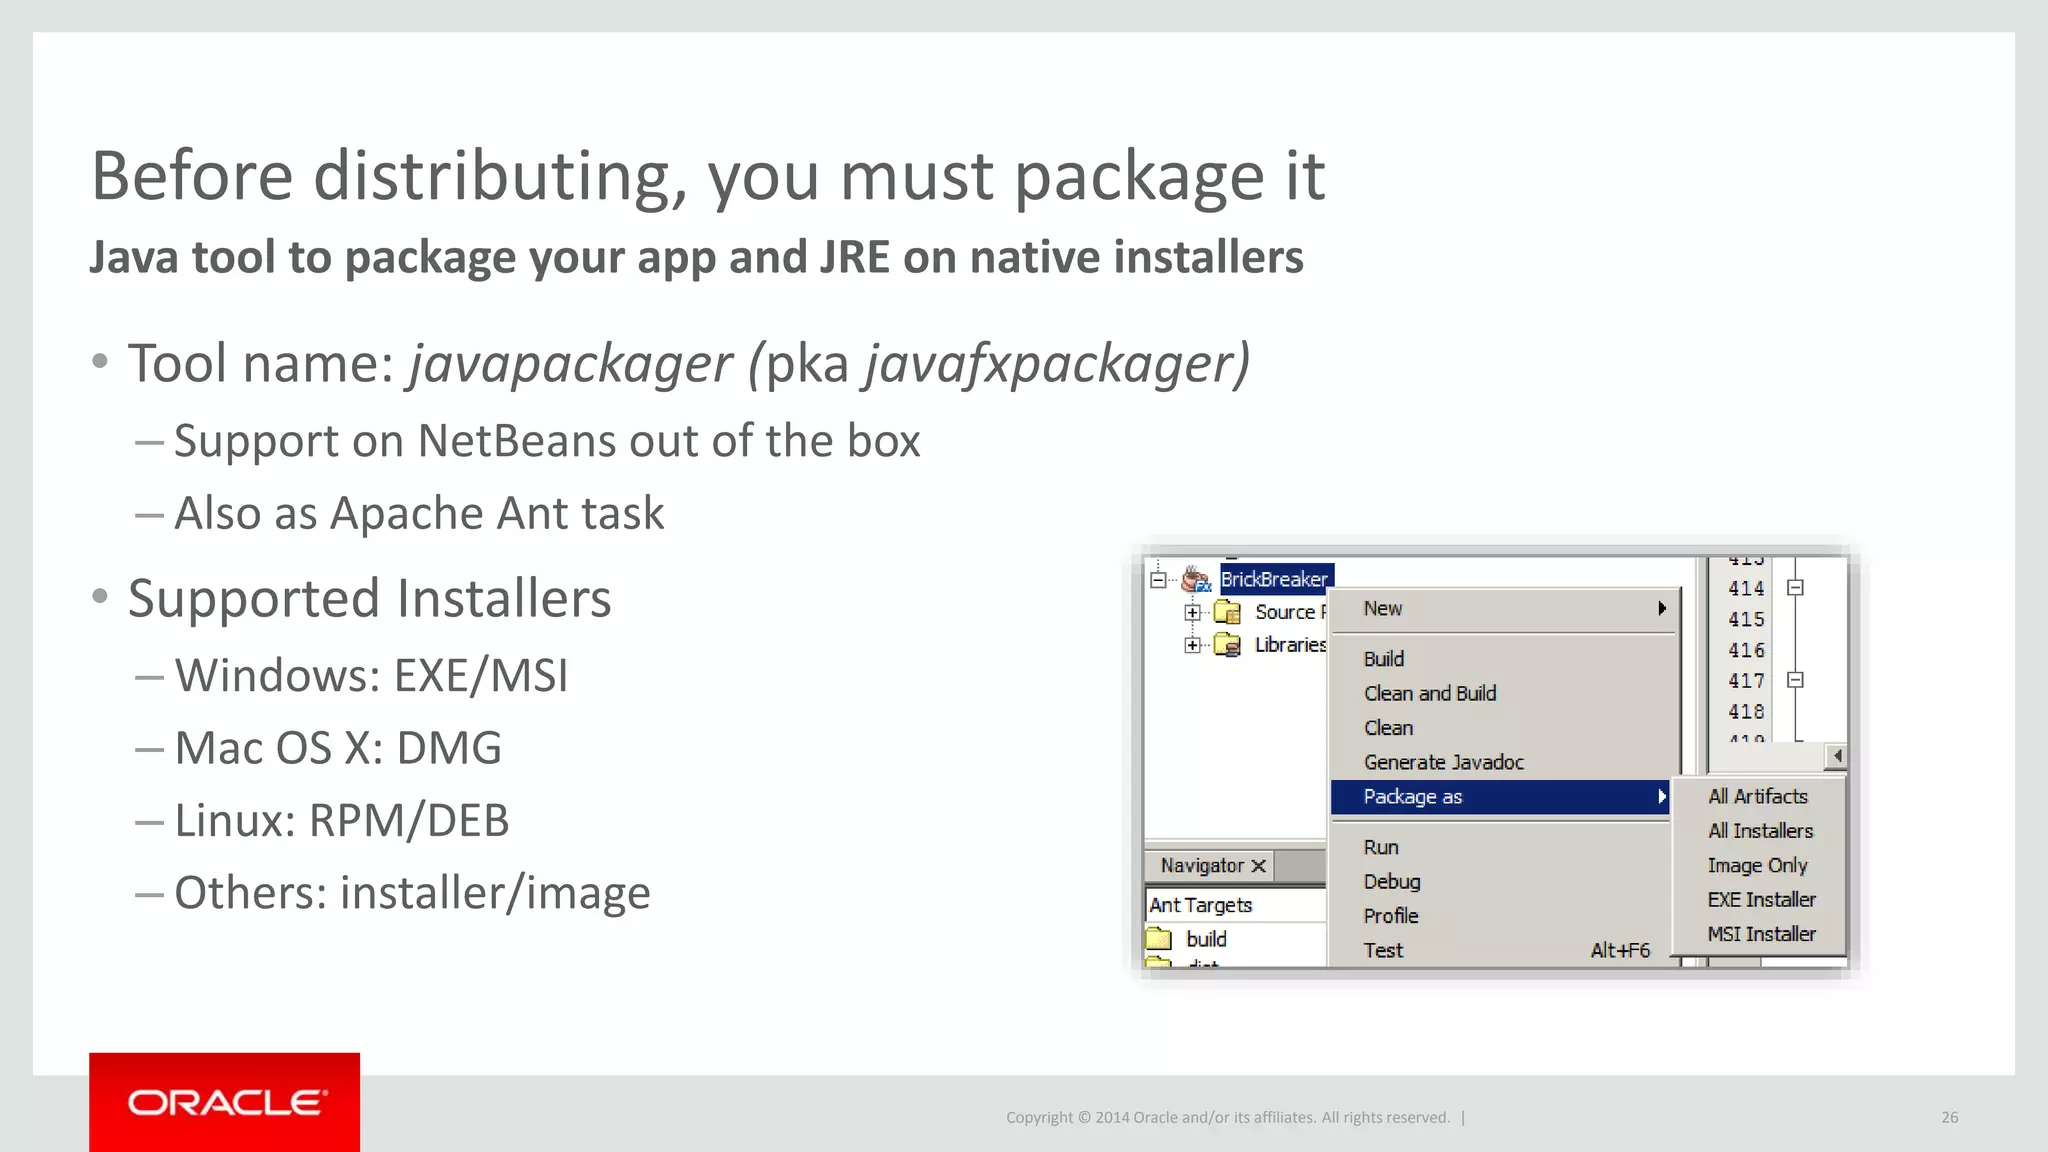Viewport: 2048px width, 1152px height.
Task: Expand the Libraries tree node
Action: [1192, 645]
